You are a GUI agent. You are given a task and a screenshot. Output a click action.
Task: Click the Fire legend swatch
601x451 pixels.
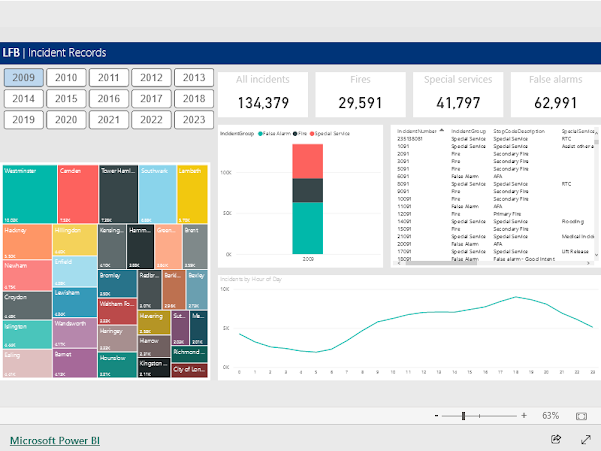(295, 134)
